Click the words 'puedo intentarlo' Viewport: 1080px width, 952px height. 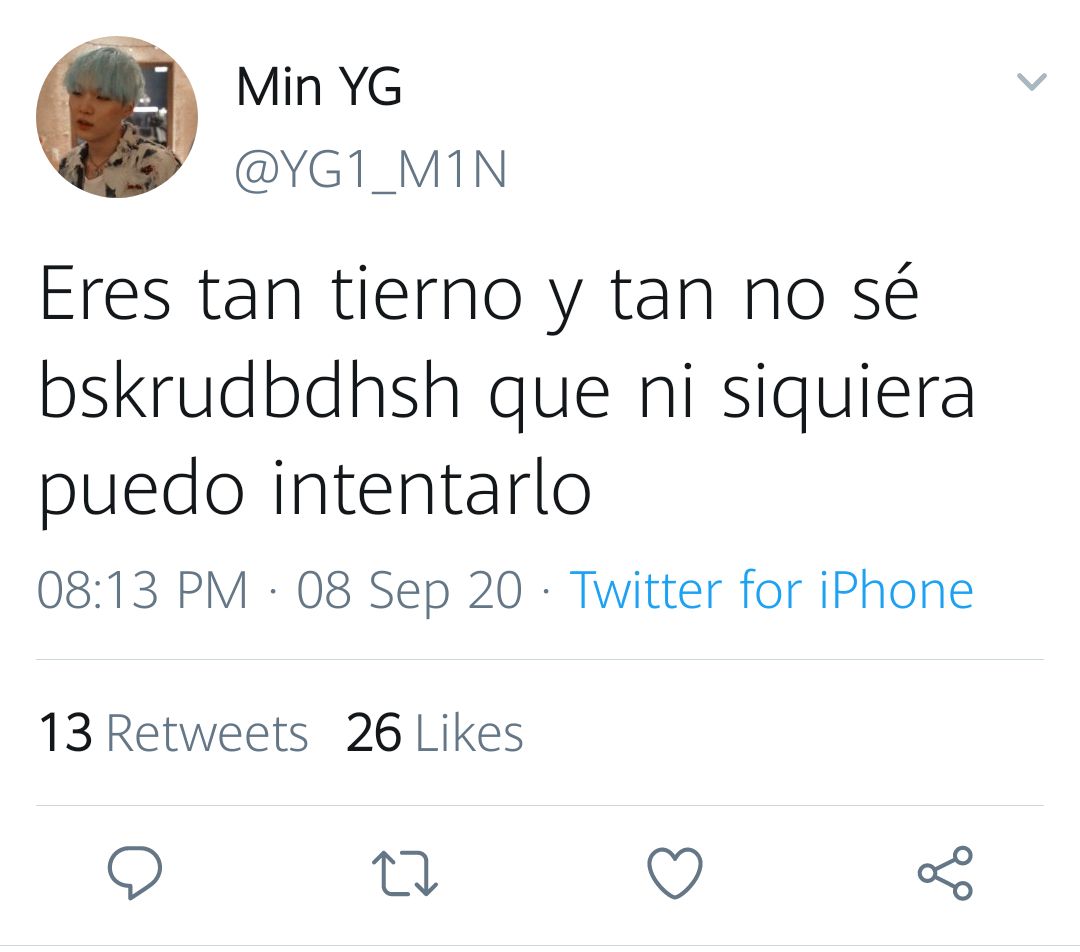315,489
